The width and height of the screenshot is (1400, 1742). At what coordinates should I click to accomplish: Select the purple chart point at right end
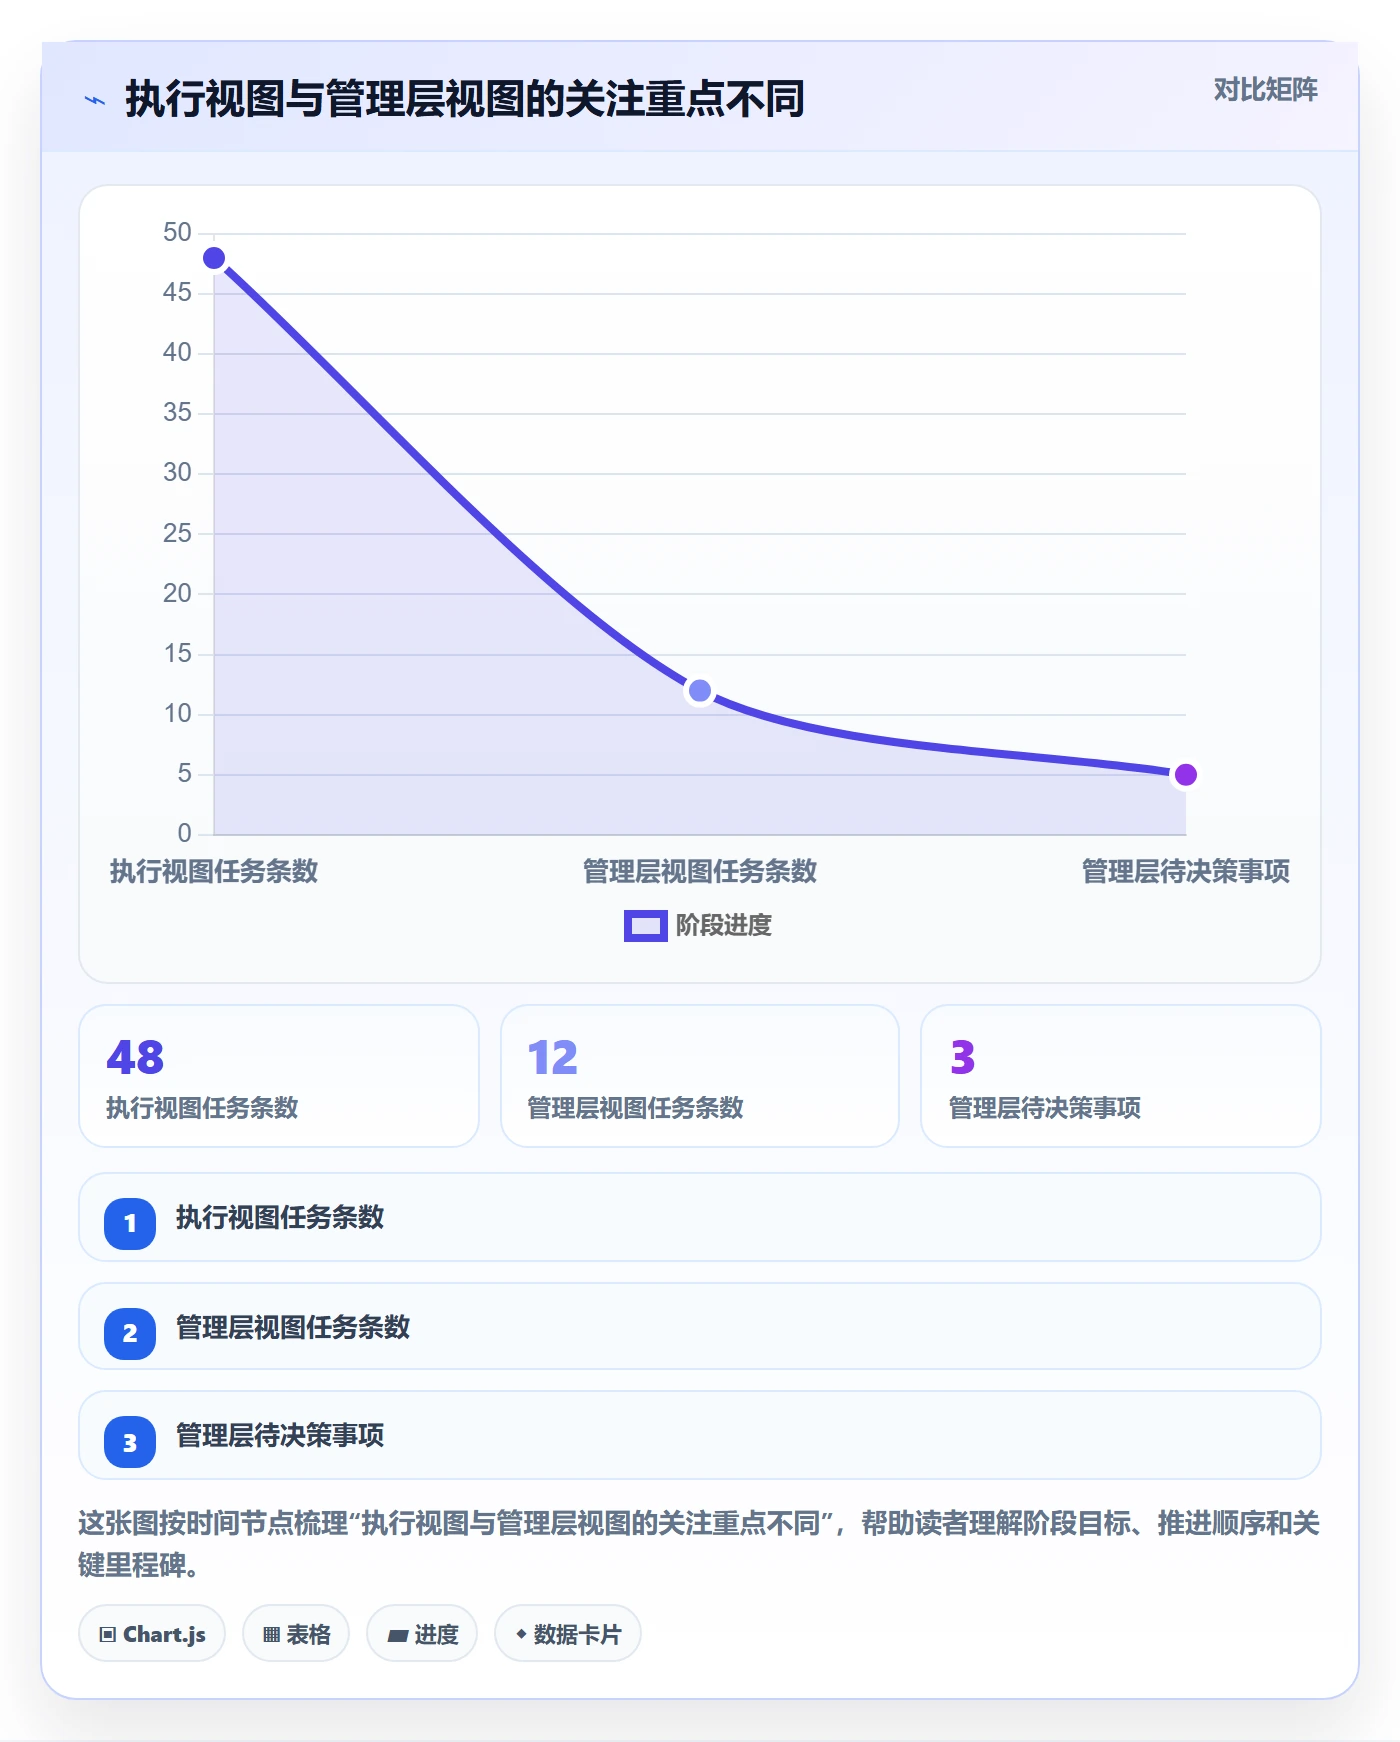(1185, 775)
